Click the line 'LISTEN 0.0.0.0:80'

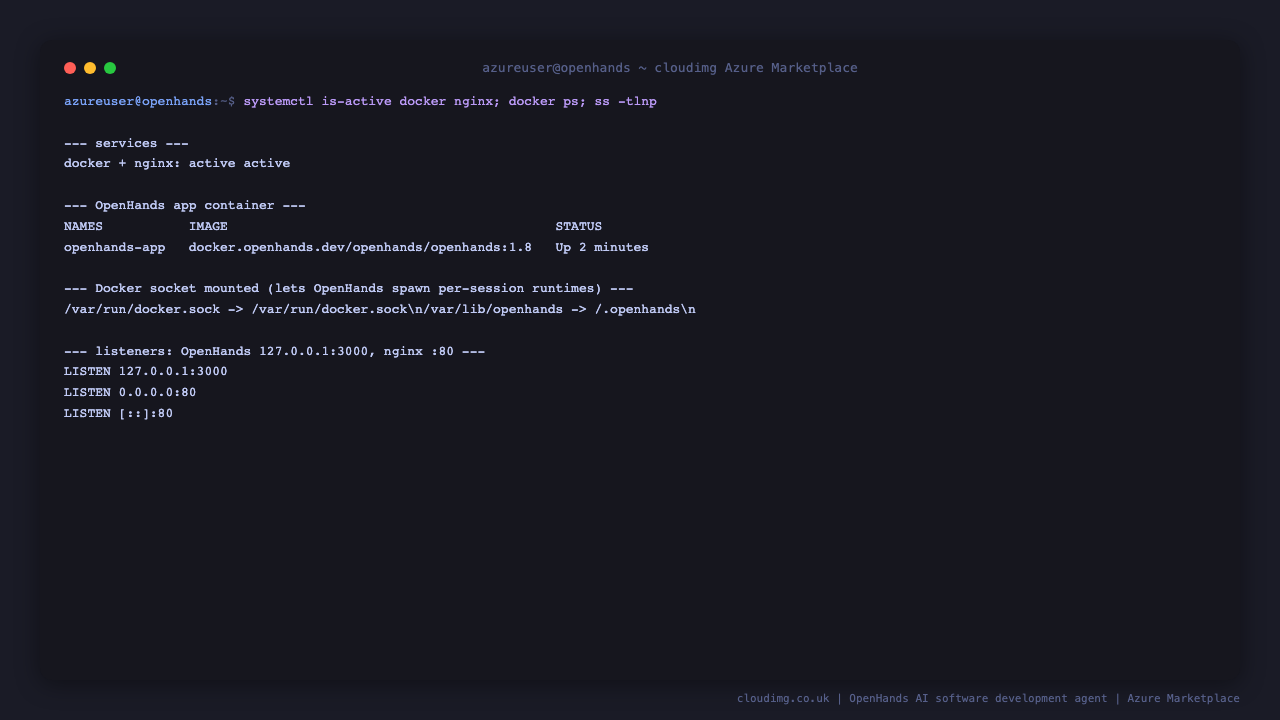(x=130, y=392)
